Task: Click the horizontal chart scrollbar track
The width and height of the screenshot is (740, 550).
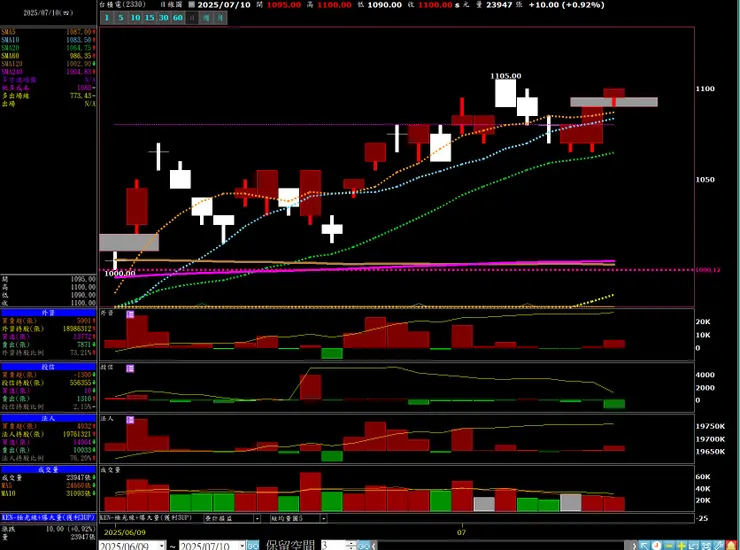Action: coord(503,546)
